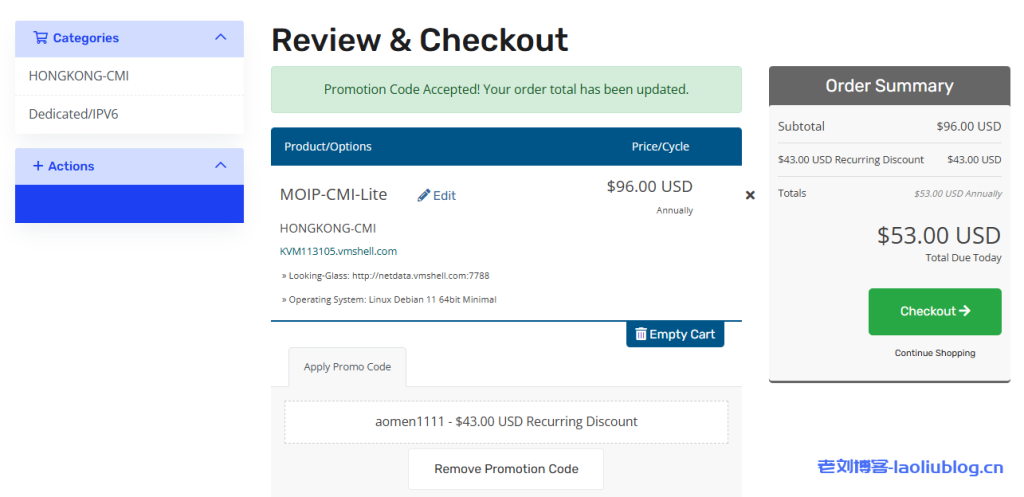Open the Dedicated/IPV6 category
This screenshot has height=497, width=1024.
click(x=74, y=114)
